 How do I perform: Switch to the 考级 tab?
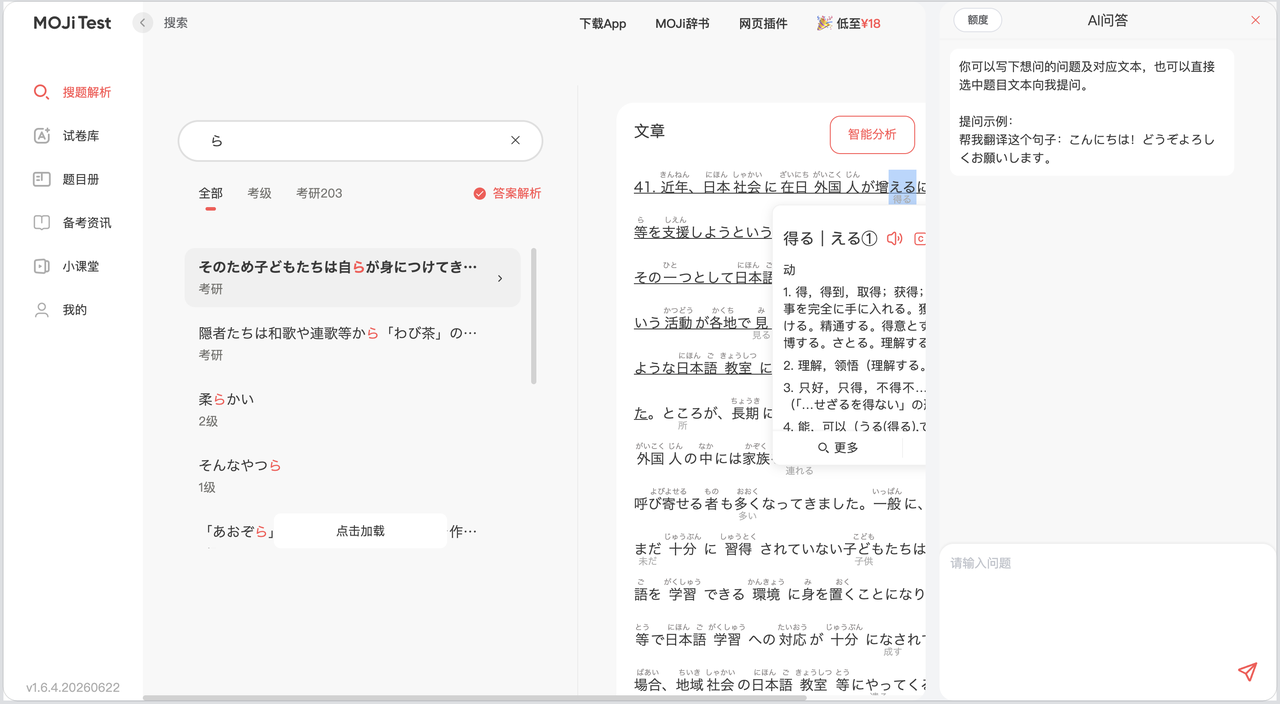pyautogui.click(x=259, y=193)
